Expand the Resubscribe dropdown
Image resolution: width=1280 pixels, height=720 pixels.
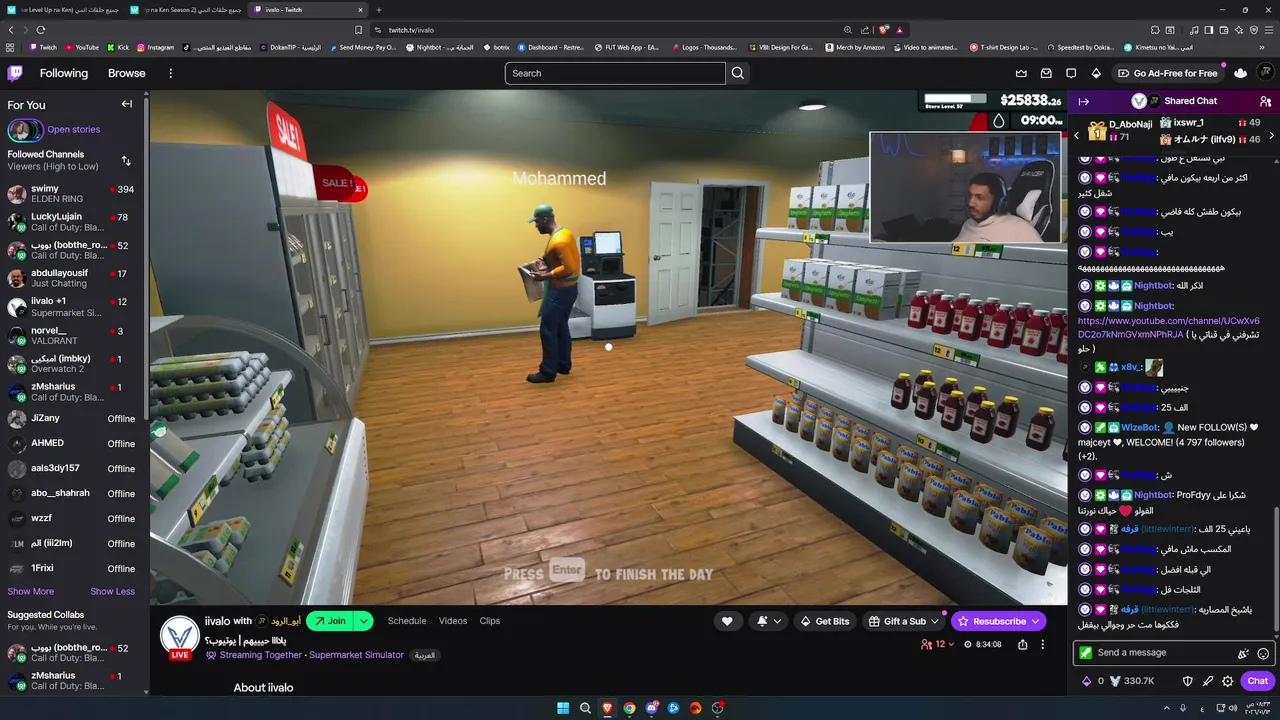pyautogui.click(x=1035, y=621)
